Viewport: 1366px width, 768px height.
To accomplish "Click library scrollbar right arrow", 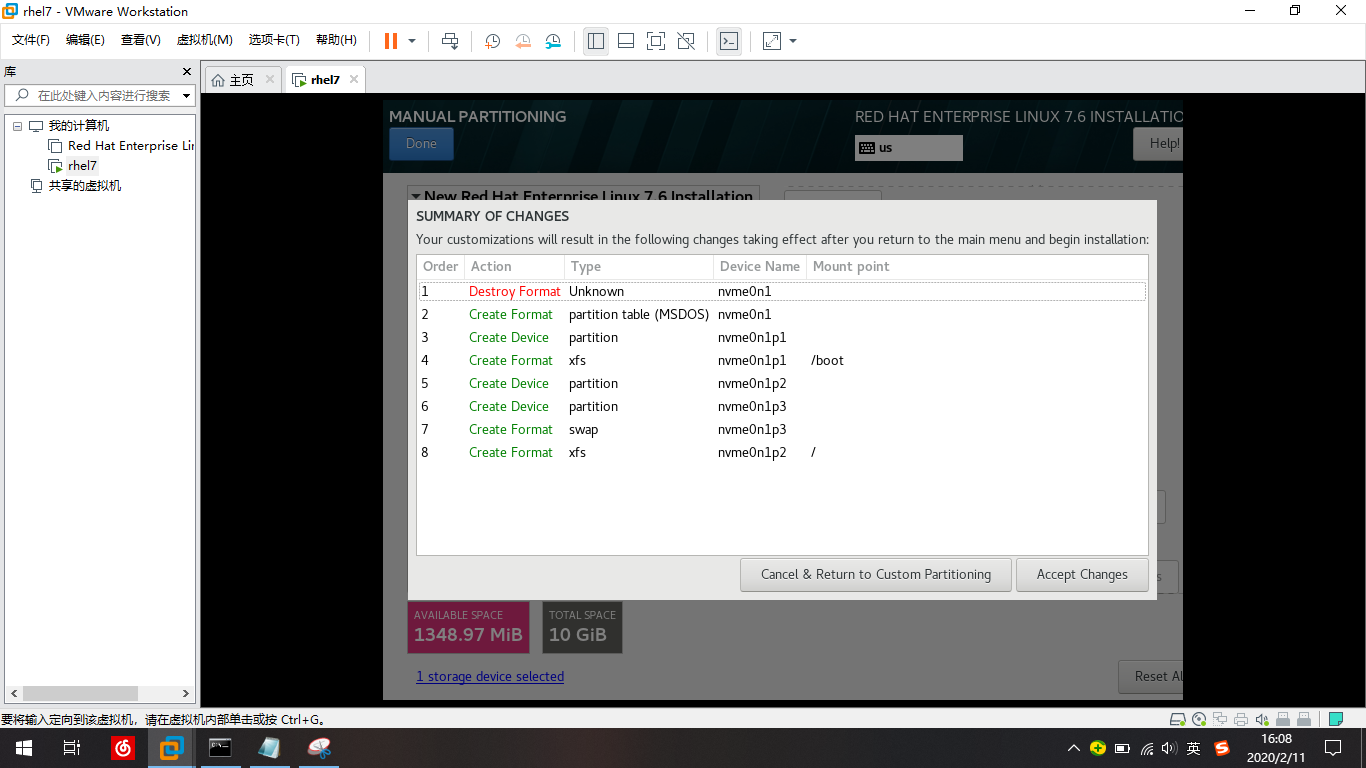I will point(186,693).
